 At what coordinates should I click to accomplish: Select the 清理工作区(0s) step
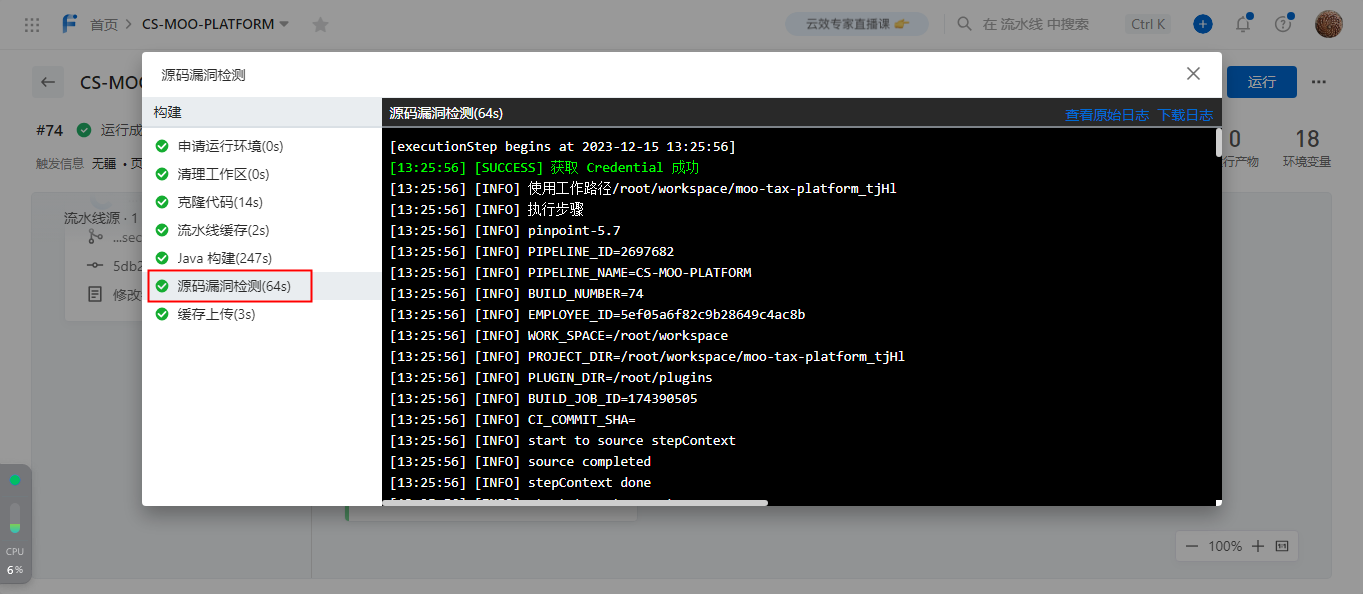tap(261, 174)
